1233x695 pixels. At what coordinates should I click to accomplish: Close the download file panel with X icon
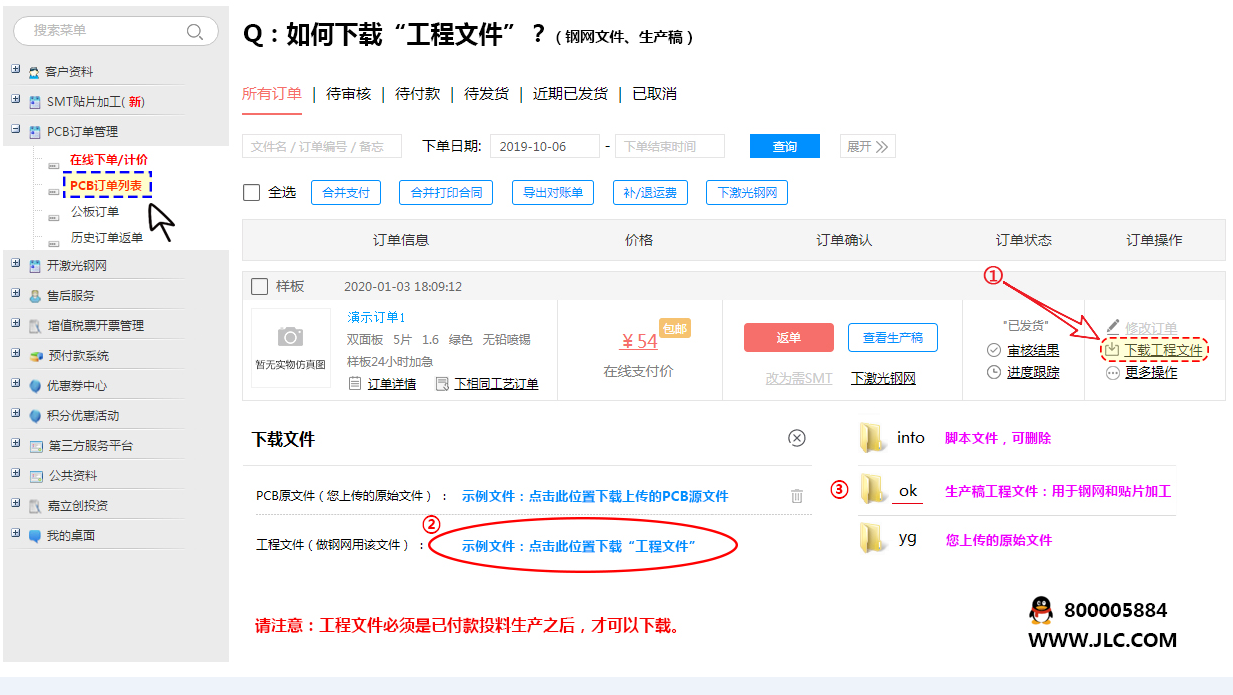[797, 438]
